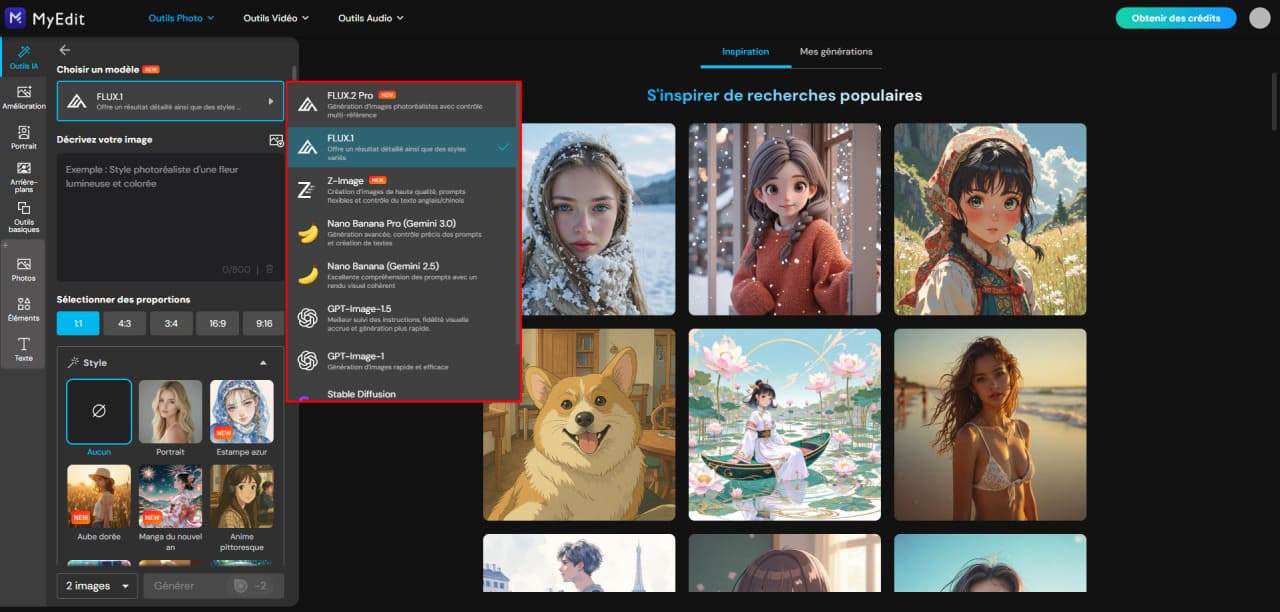This screenshot has width=1280, height=612.
Task: Choose Nano Banana (Gemini 2.5)
Action: pyautogui.click(x=402, y=274)
